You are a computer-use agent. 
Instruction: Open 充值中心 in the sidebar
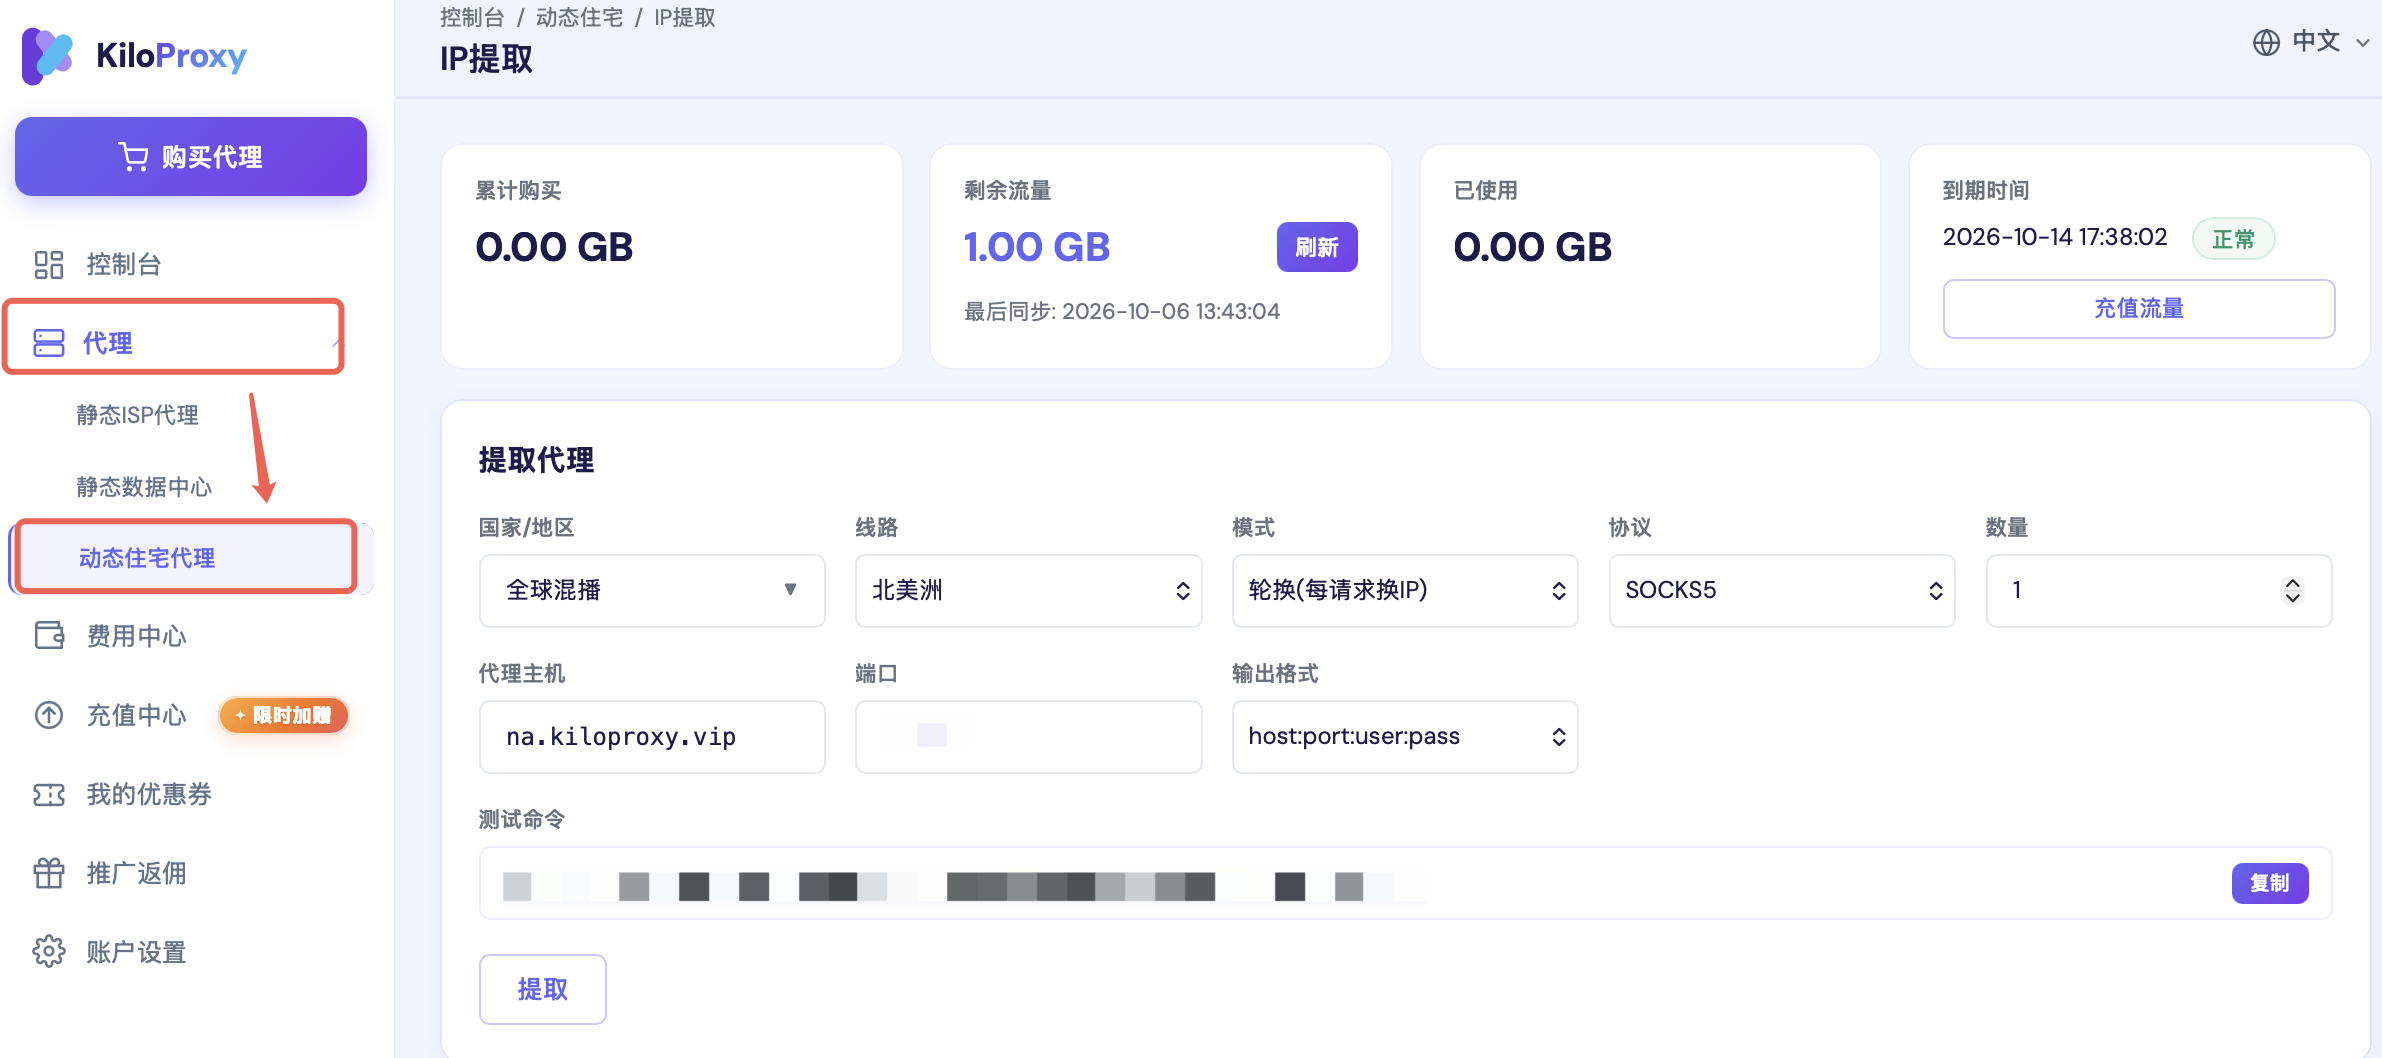tap(136, 715)
